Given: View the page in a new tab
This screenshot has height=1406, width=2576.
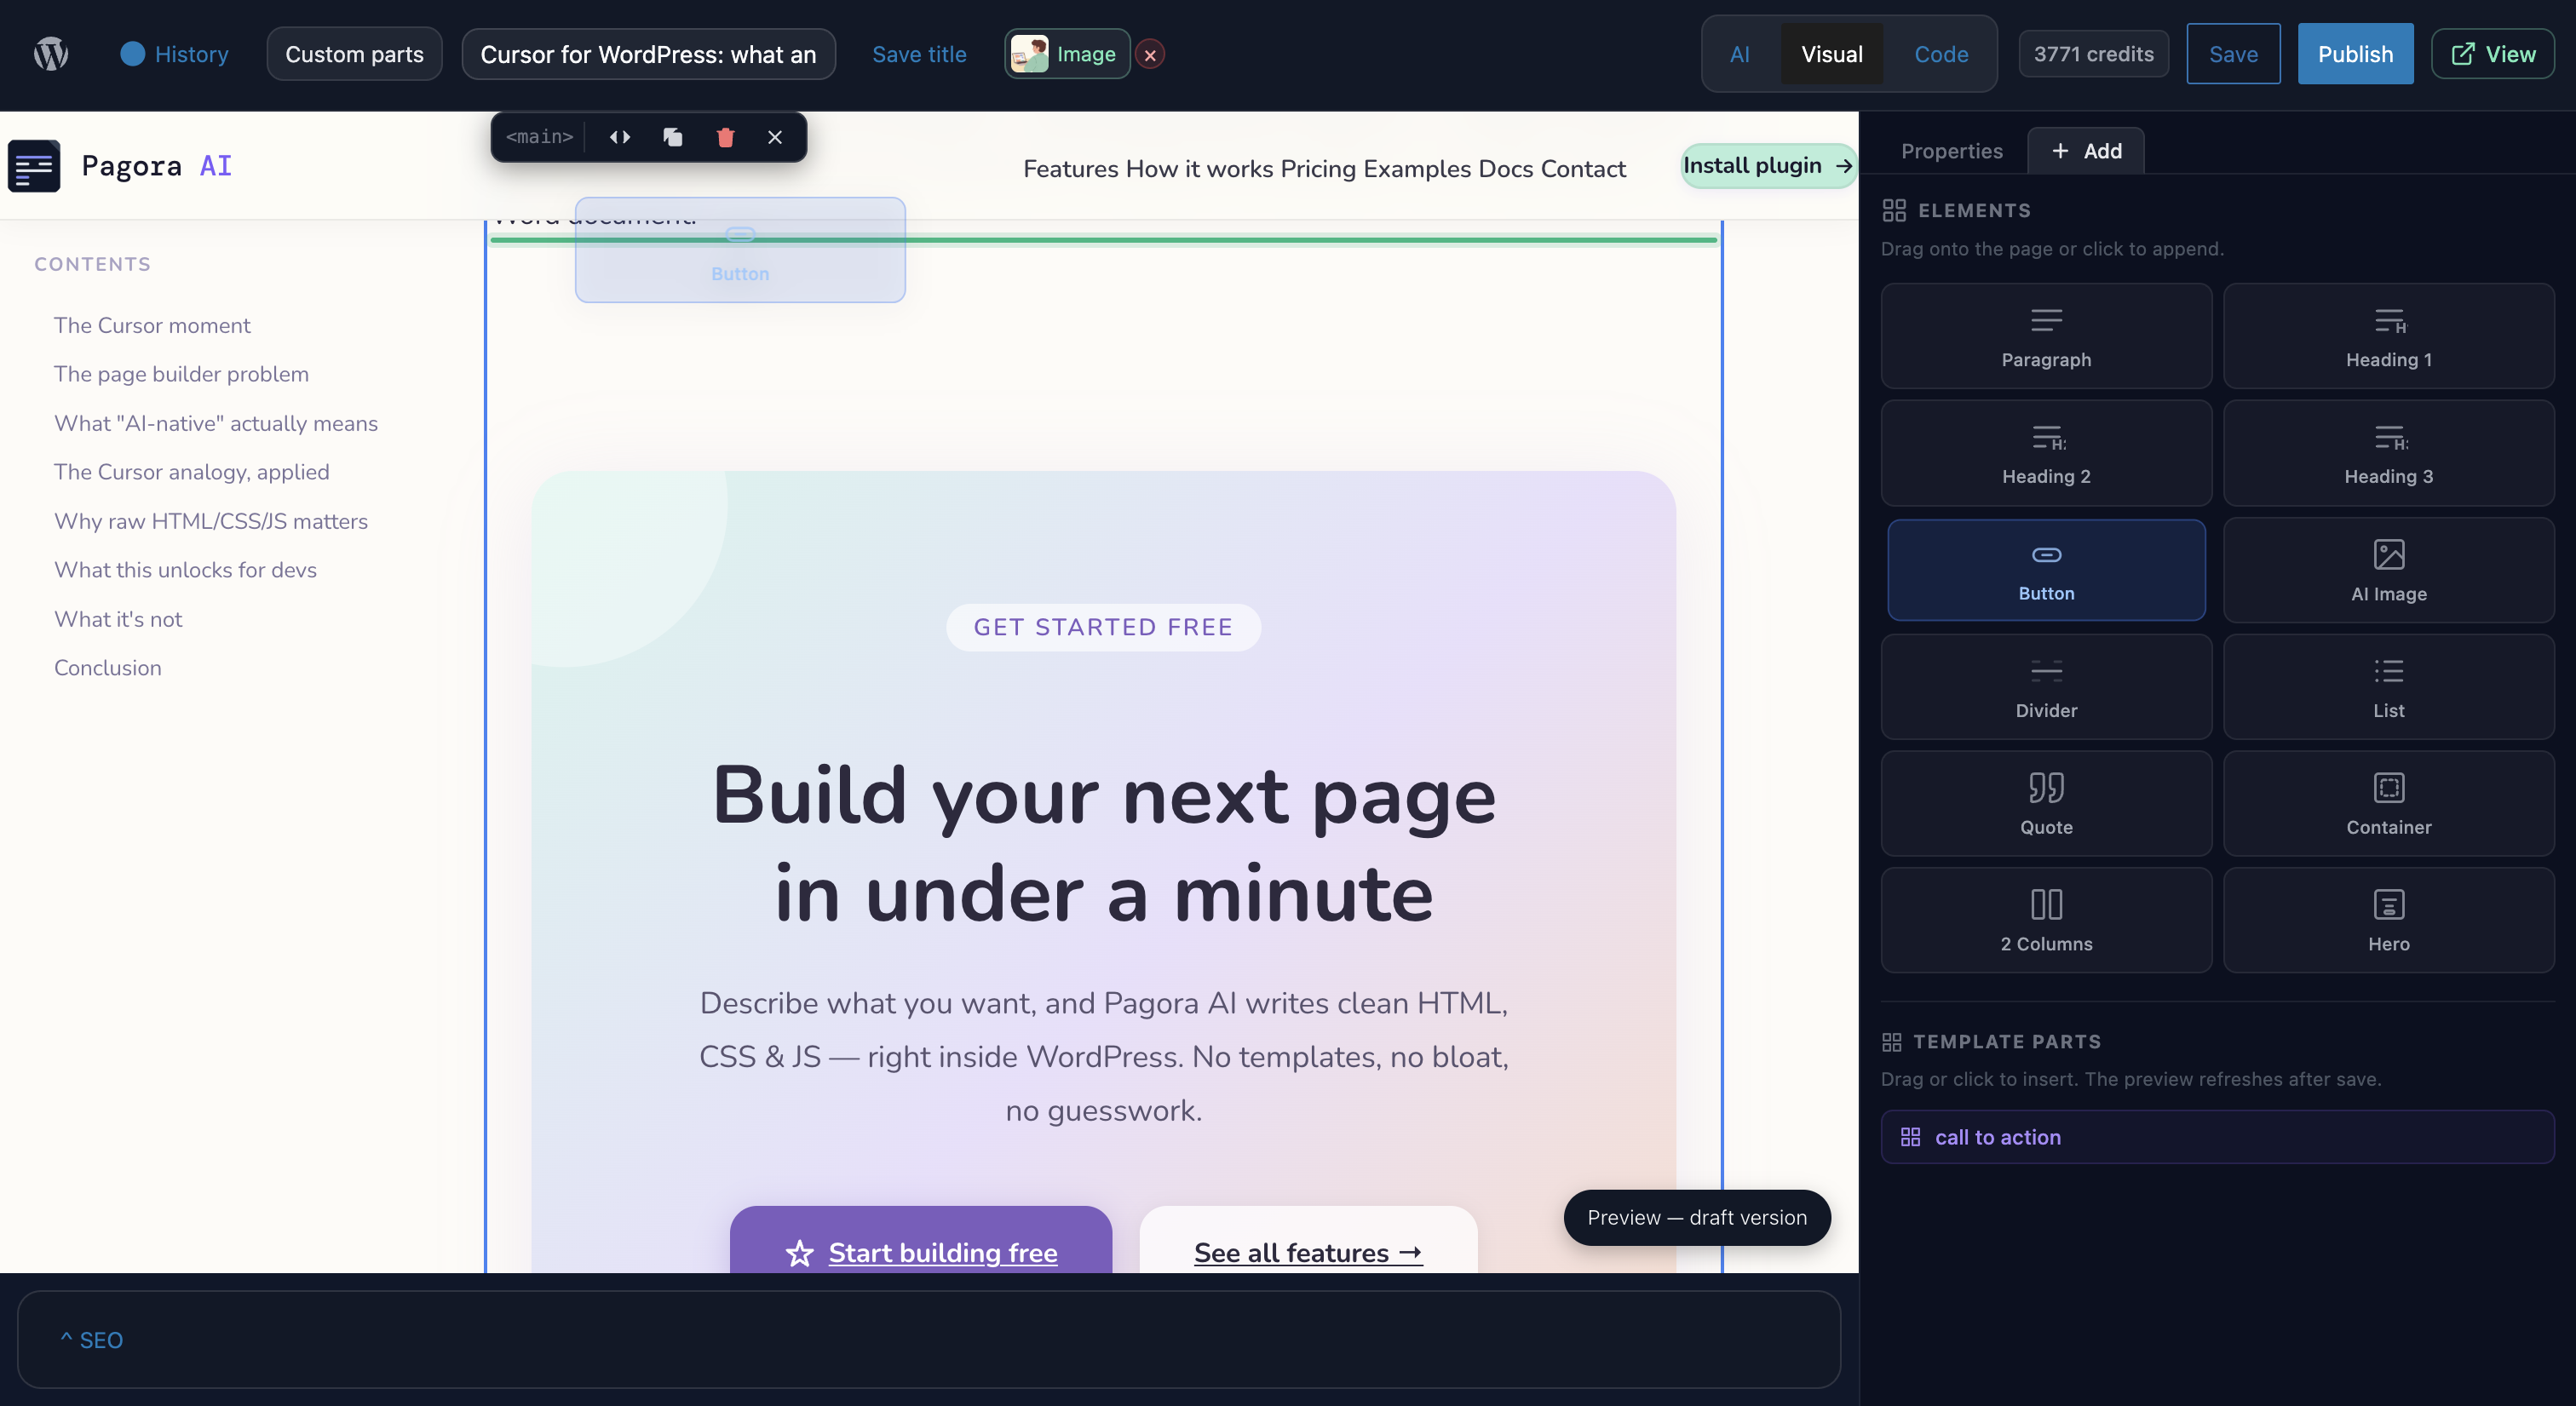Looking at the screenshot, I should click(2492, 54).
